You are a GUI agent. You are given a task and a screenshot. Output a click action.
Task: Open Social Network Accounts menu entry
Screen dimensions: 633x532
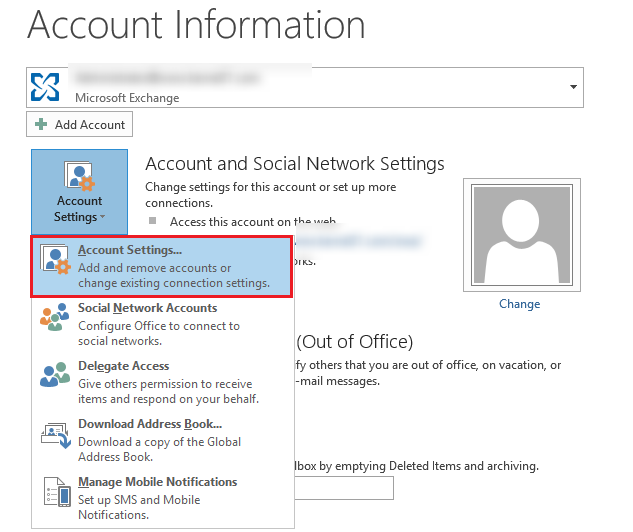coord(163,324)
